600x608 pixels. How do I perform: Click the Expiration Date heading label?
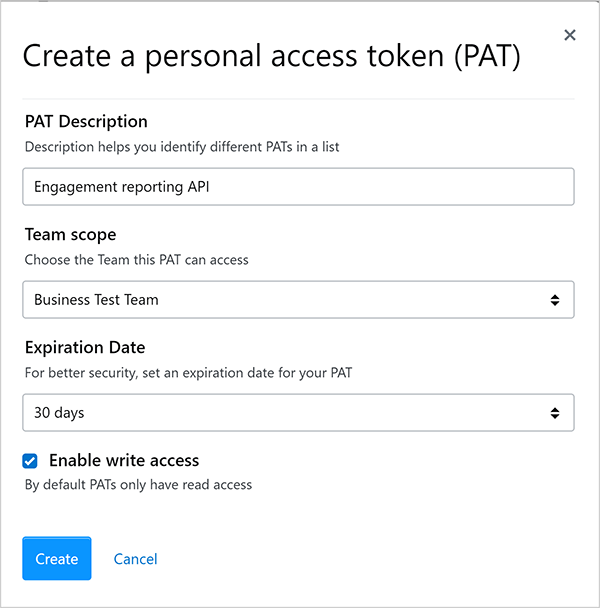tap(85, 347)
